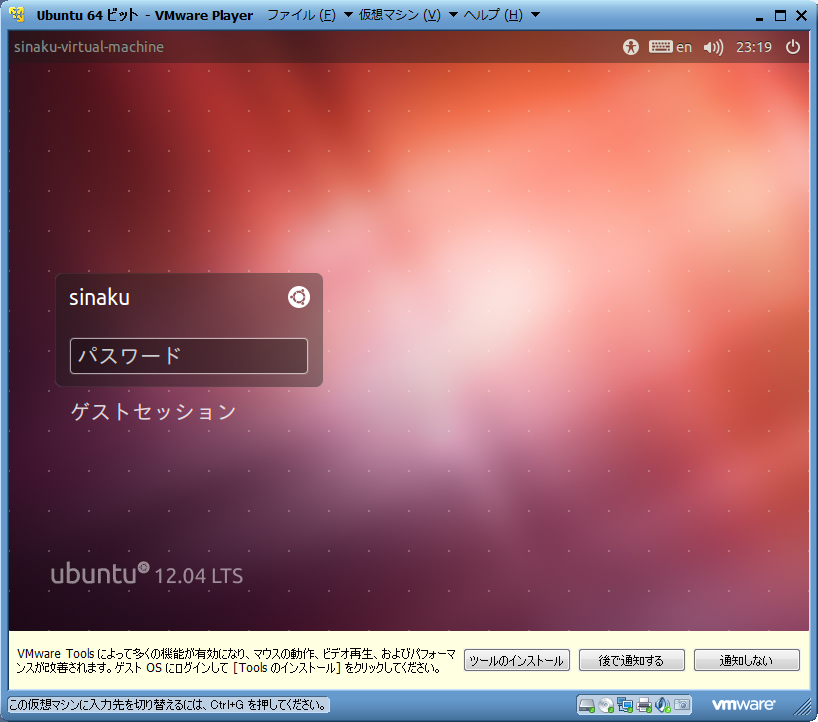This screenshot has width=818, height=722.
Task: Click the network adapter device icon
Action: [624, 705]
